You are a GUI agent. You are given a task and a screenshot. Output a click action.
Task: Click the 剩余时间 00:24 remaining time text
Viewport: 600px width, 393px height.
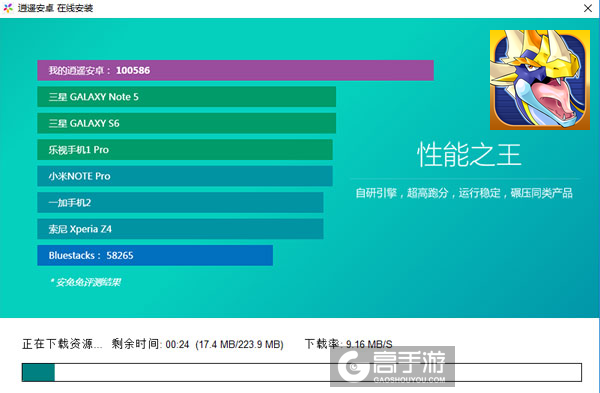click(x=150, y=344)
